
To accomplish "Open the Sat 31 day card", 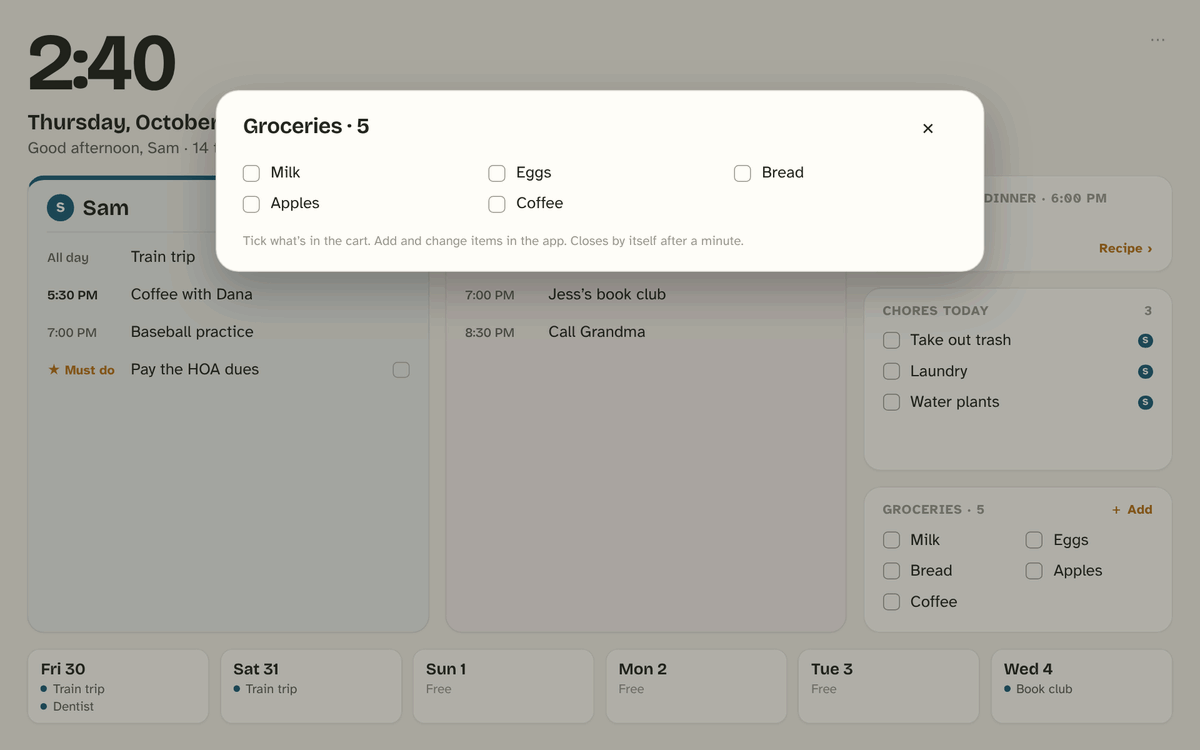I will click(x=310, y=687).
